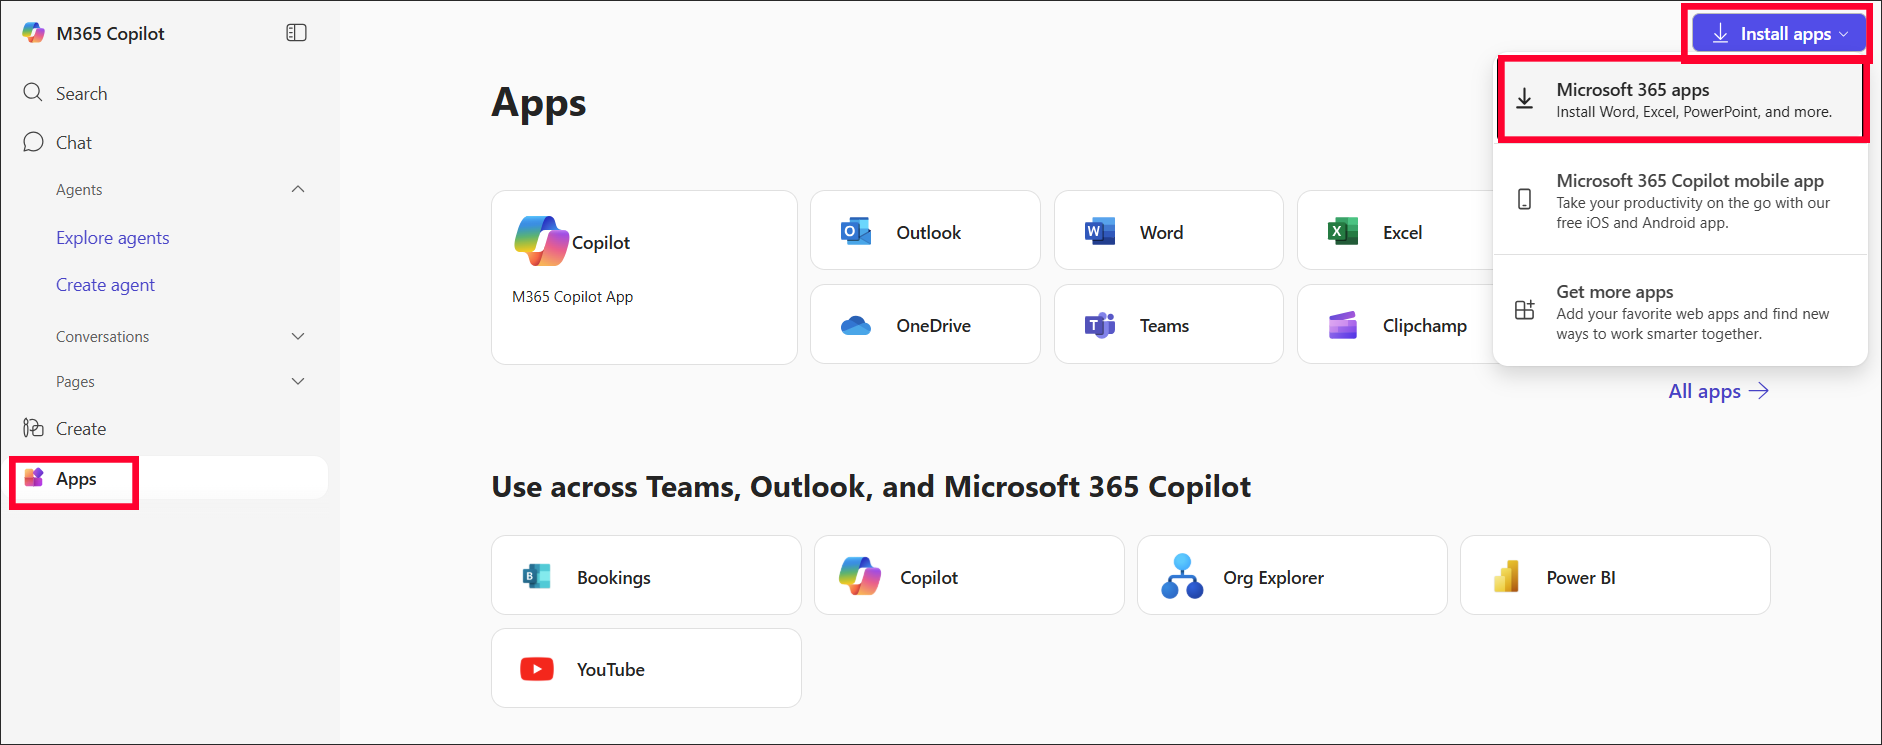The width and height of the screenshot is (1882, 745).
Task: Select Microsoft 365 Copilot mobile app option
Action: (x=1681, y=200)
